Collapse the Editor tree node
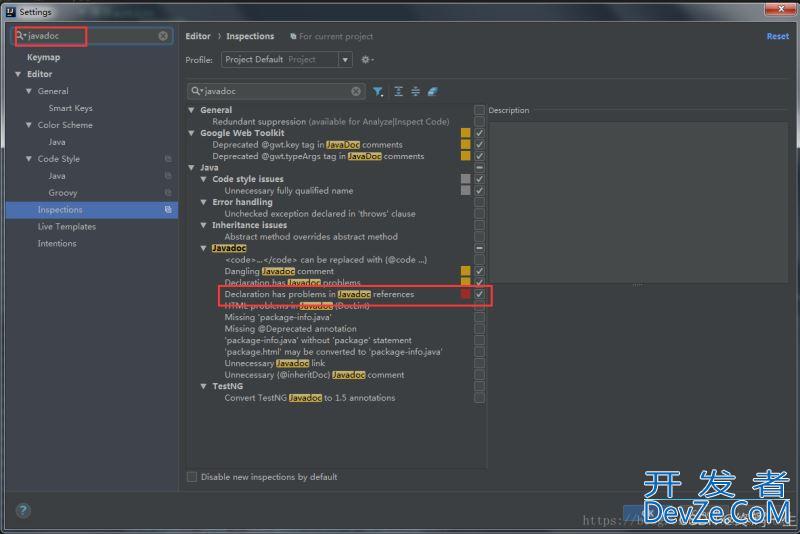Screen dimensions: 800x534 click(x=18, y=74)
